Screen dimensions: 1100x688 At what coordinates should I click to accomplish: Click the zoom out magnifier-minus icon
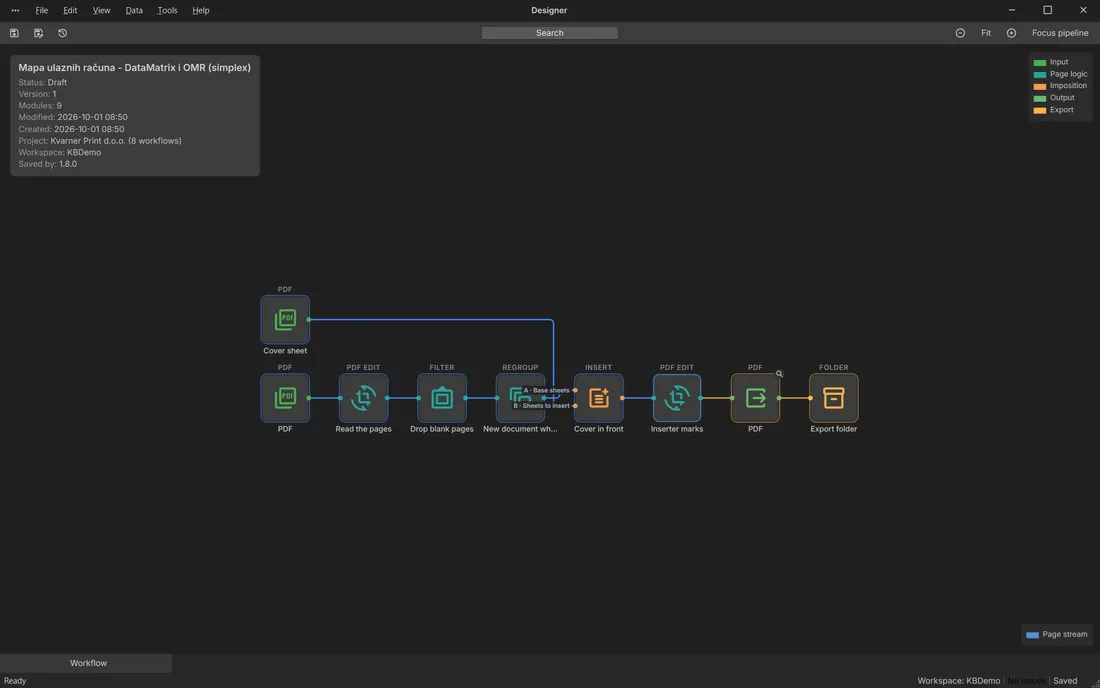click(x=960, y=33)
